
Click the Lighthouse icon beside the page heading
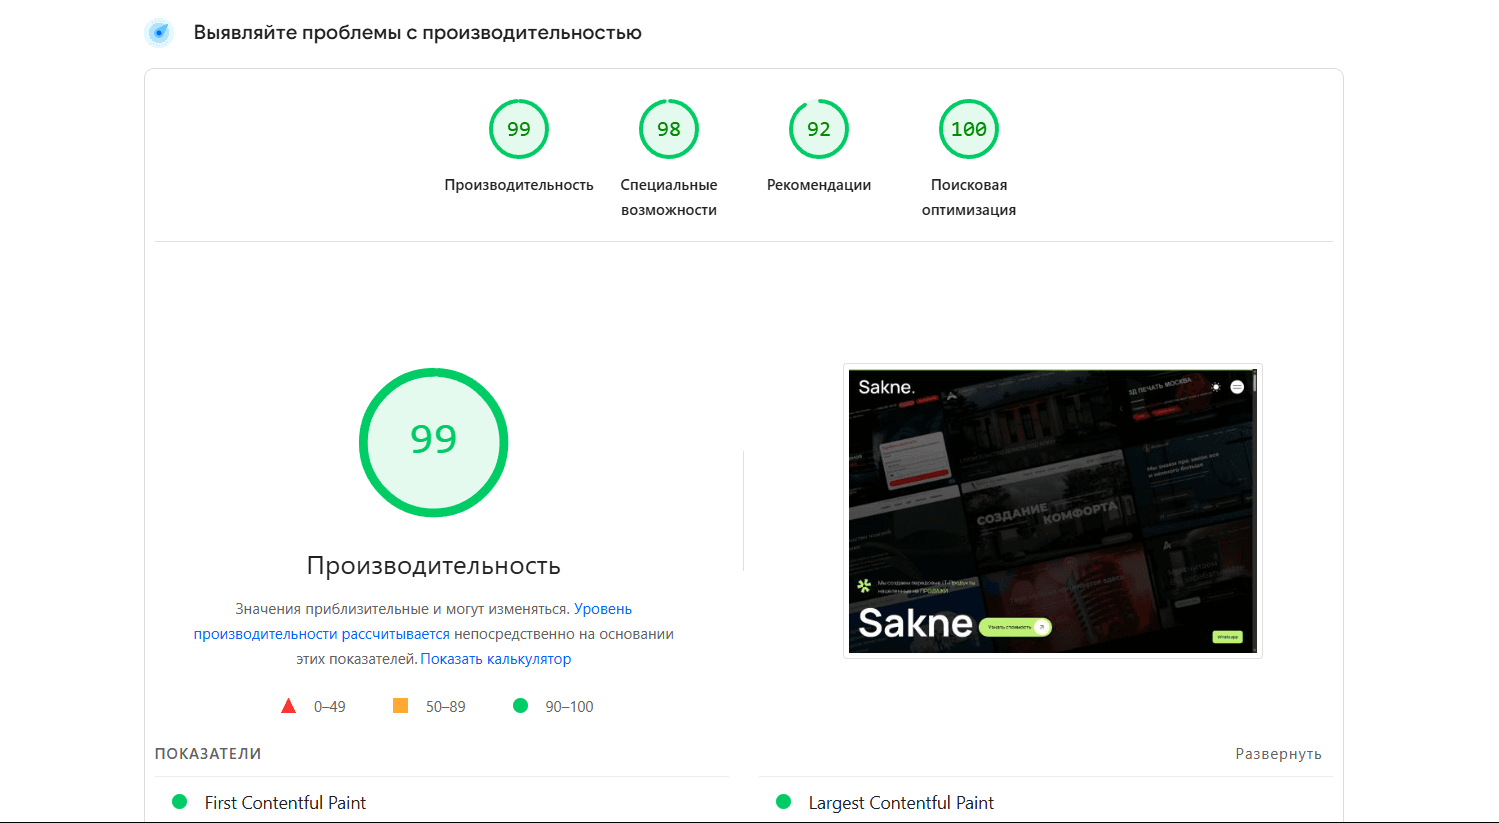click(159, 33)
